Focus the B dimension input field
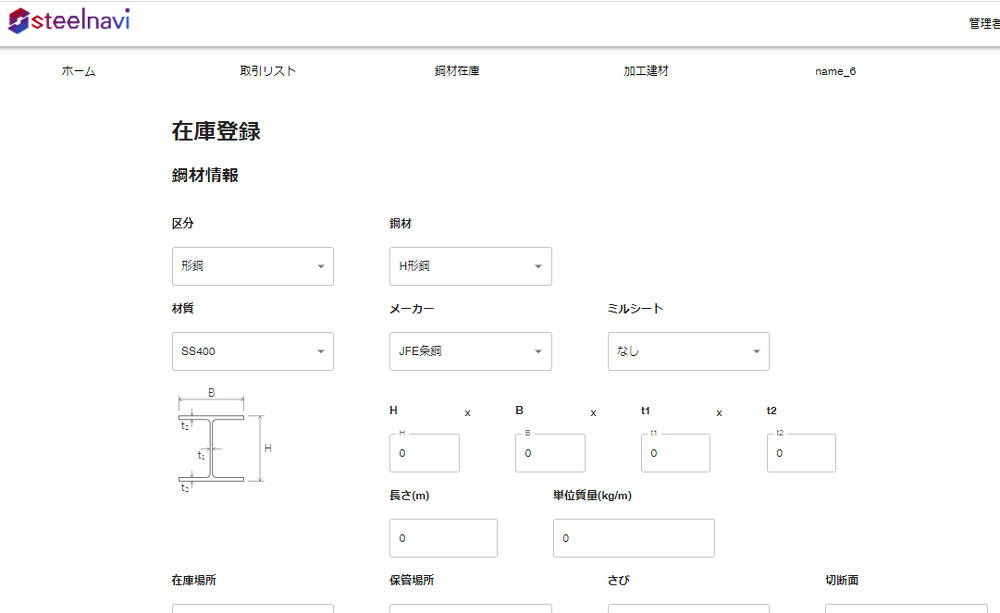 coord(550,453)
